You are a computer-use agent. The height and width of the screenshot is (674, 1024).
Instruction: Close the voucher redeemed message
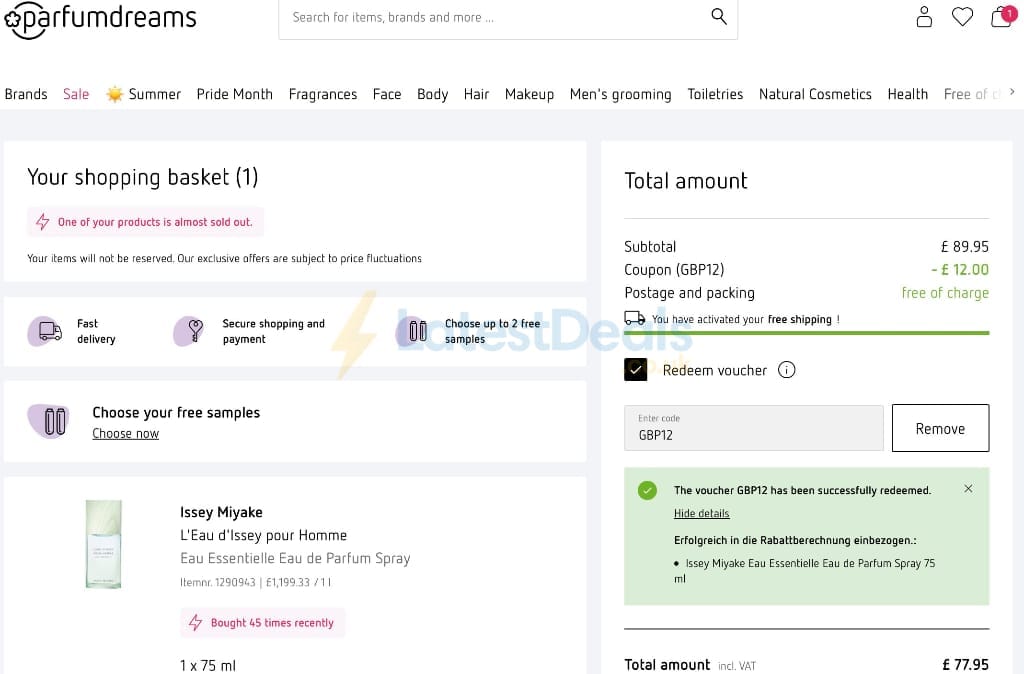(x=968, y=489)
